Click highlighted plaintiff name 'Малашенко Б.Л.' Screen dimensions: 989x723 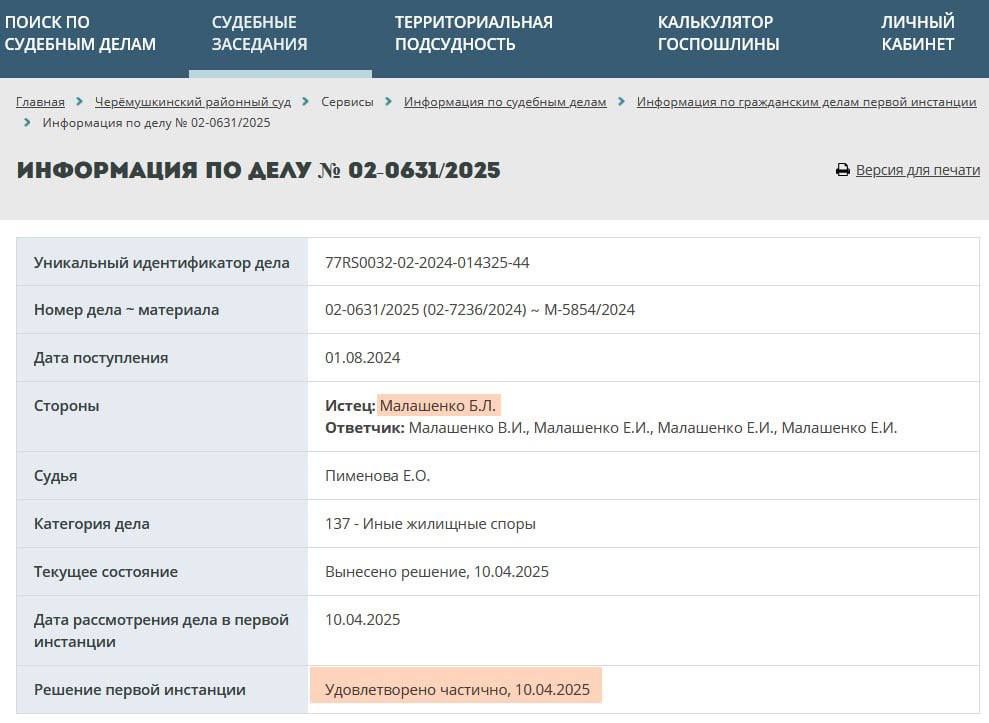[x=437, y=406]
